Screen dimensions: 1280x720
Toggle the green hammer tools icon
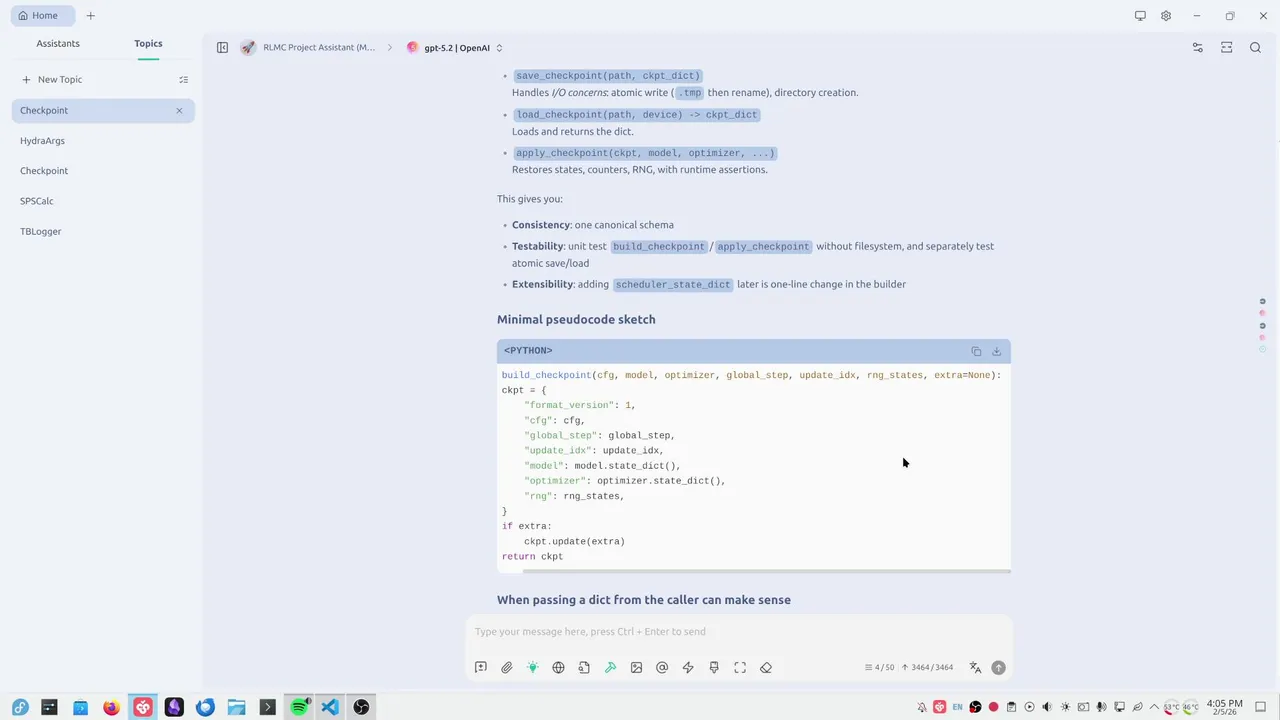pyautogui.click(x=610, y=668)
